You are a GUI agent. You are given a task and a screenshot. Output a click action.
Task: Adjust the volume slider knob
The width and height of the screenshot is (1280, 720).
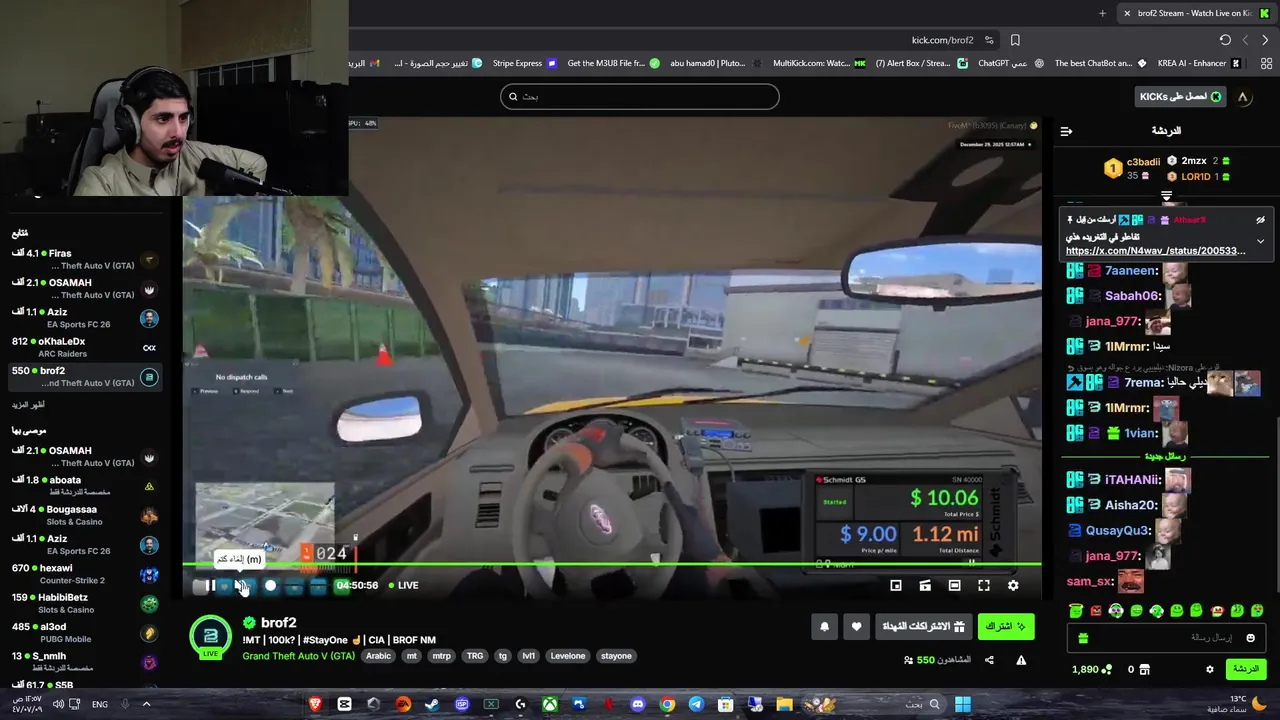click(270, 585)
